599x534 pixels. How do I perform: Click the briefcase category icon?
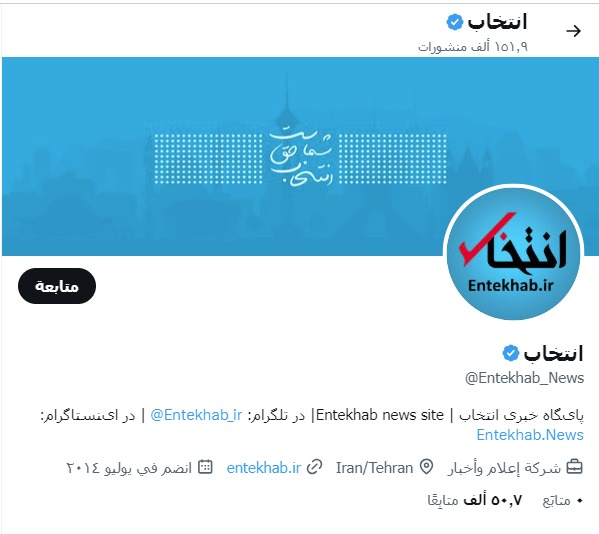[x=574, y=467]
